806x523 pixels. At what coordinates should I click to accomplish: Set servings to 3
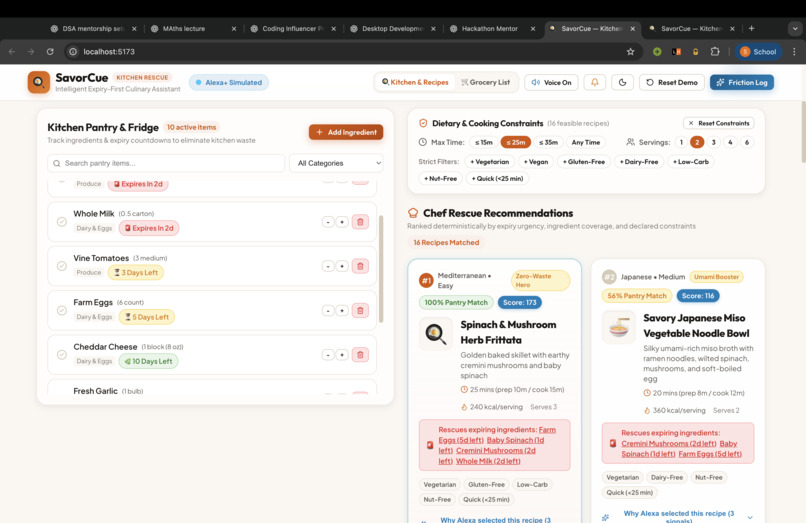click(x=713, y=142)
